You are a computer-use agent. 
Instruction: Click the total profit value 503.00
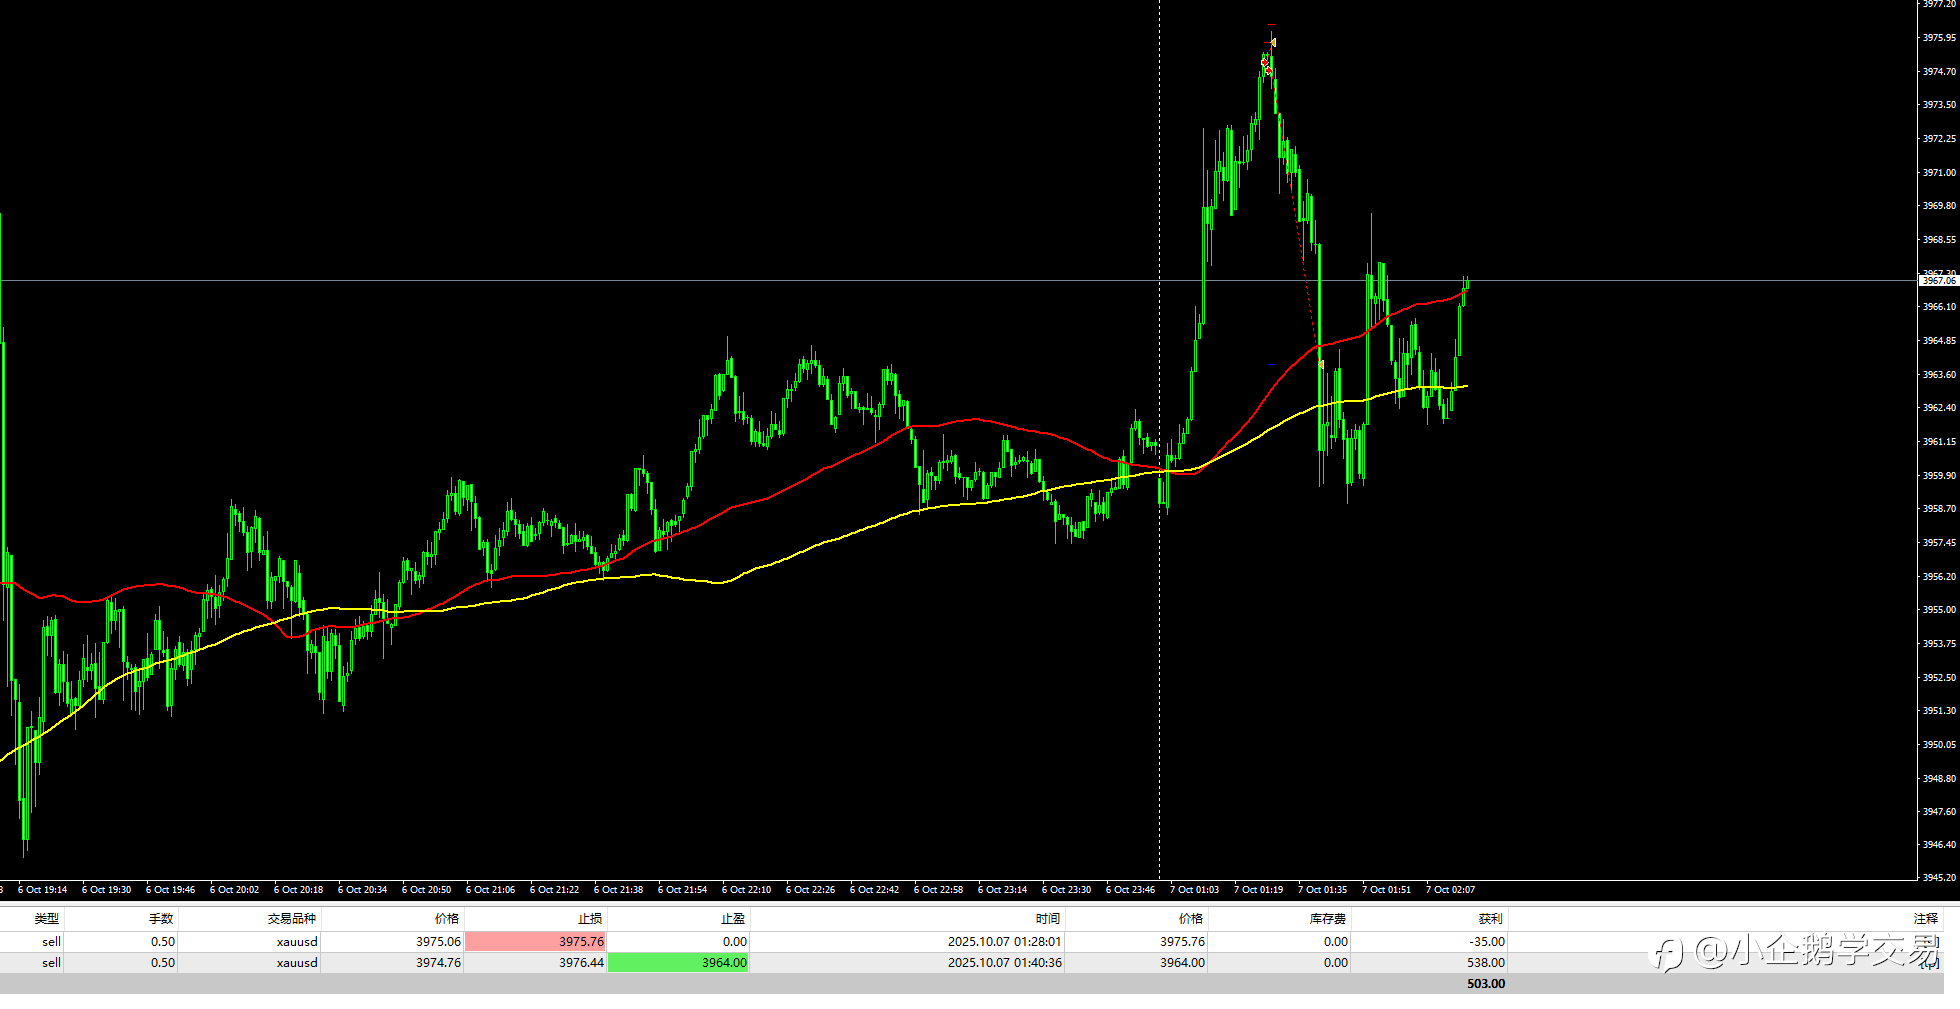(1486, 983)
